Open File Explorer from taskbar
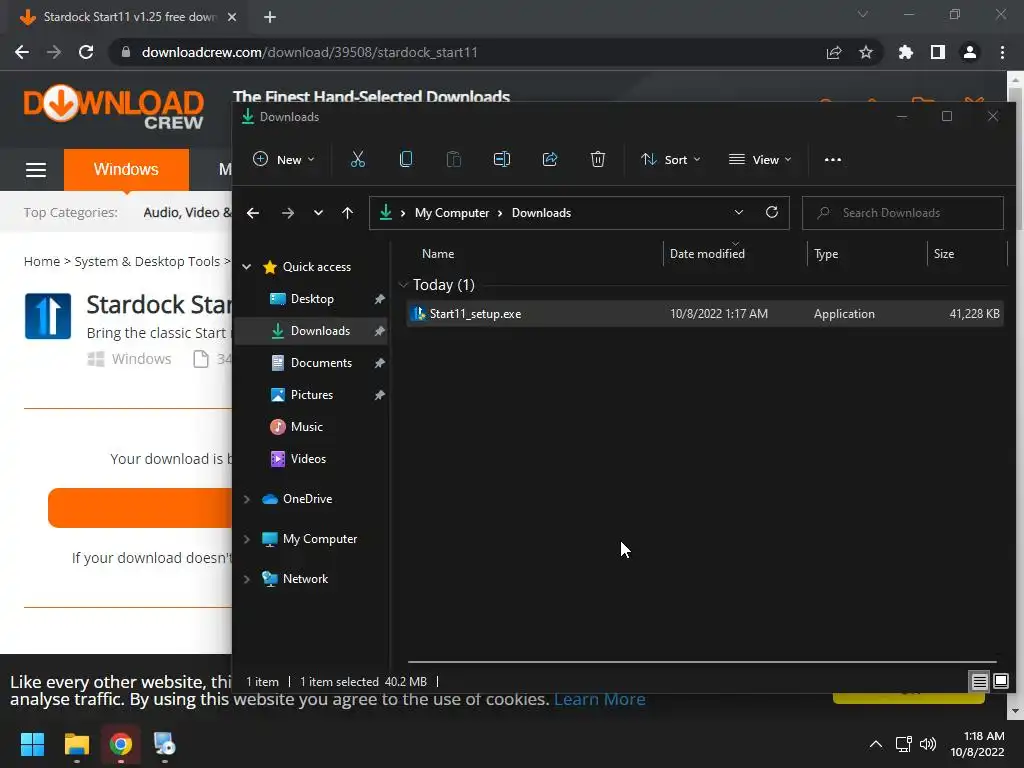Viewport: 1024px width, 768px height. pyautogui.click(x=76, y=744)
